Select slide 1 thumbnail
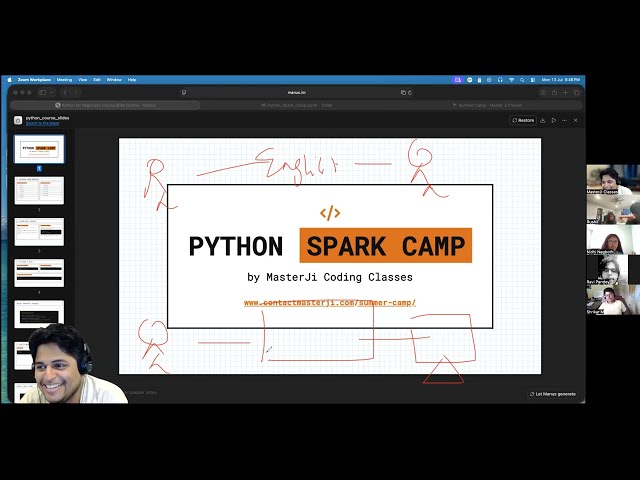The image size is (640, 480). point(39,149)
